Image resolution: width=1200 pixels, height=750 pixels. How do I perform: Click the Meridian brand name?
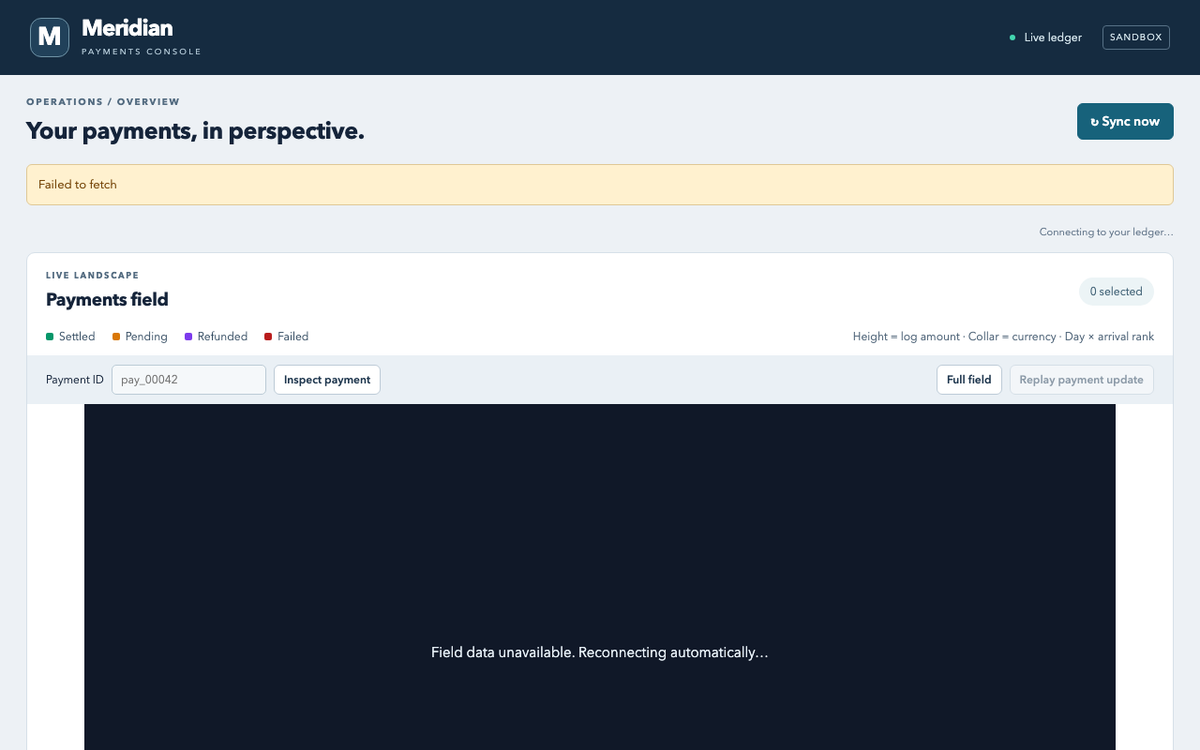point(127,29)
